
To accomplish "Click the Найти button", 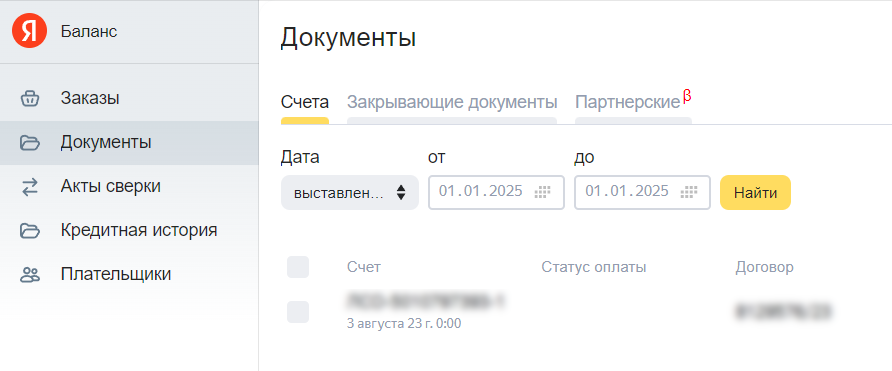I will pyautogui.click(x=755, y=192).
